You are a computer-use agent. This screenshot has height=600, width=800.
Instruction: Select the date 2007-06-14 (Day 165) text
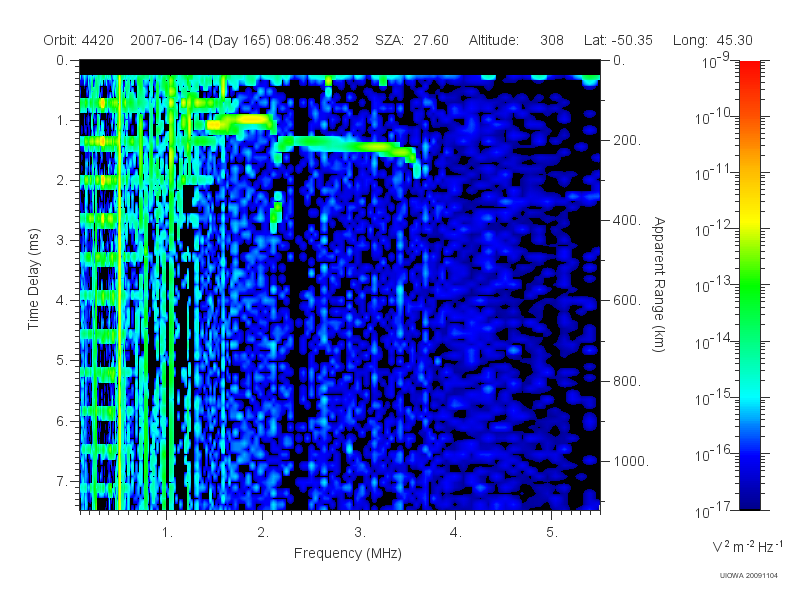coord(200,40)
